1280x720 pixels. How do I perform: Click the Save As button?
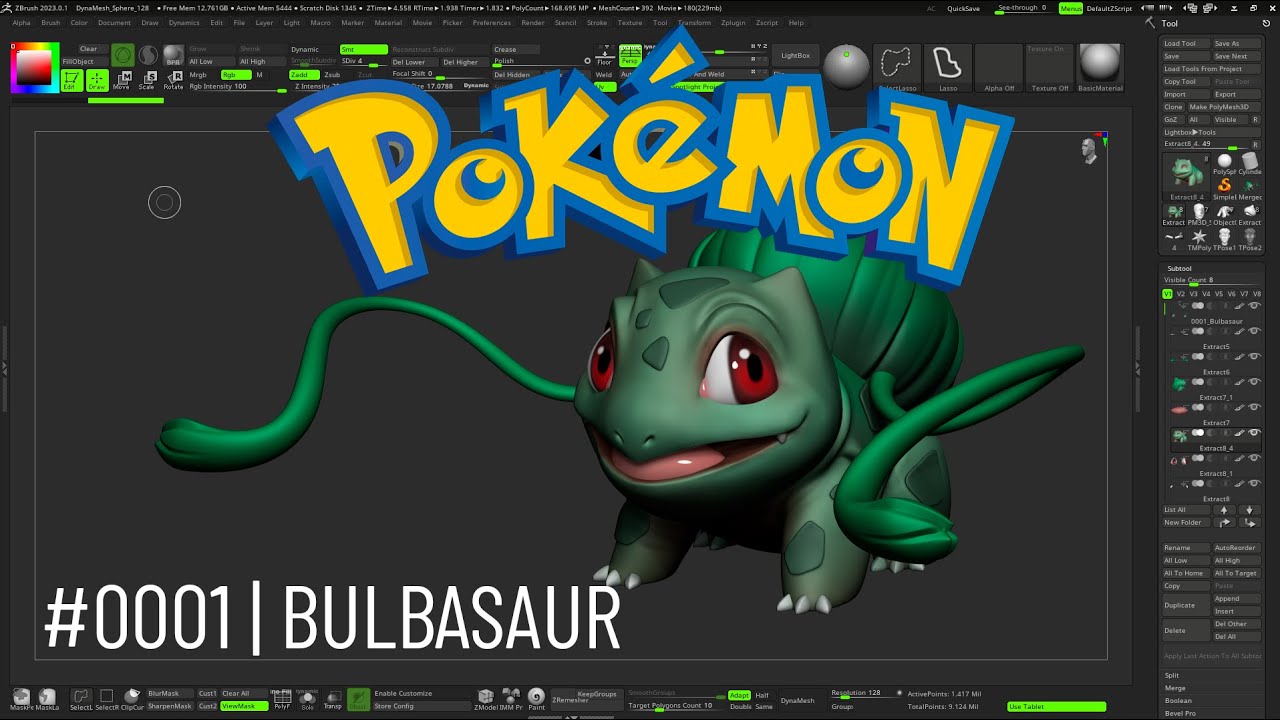coord(1237,44)
